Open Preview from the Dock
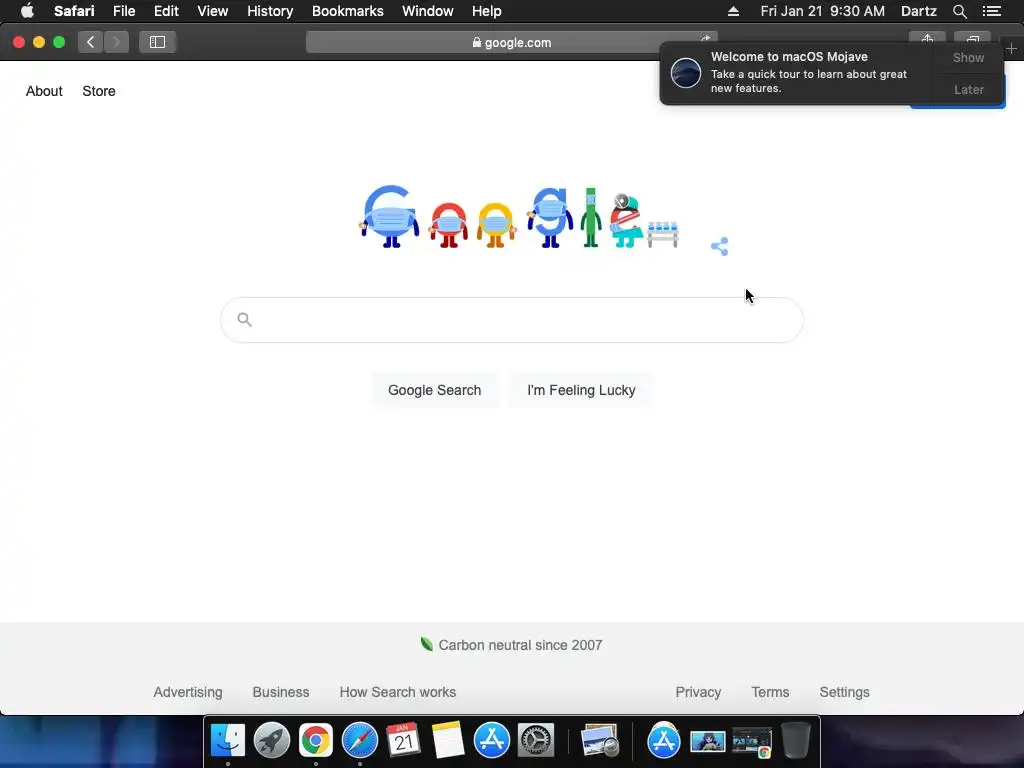Viewport: 1024px width, 768px height. [x=600, y=740]
